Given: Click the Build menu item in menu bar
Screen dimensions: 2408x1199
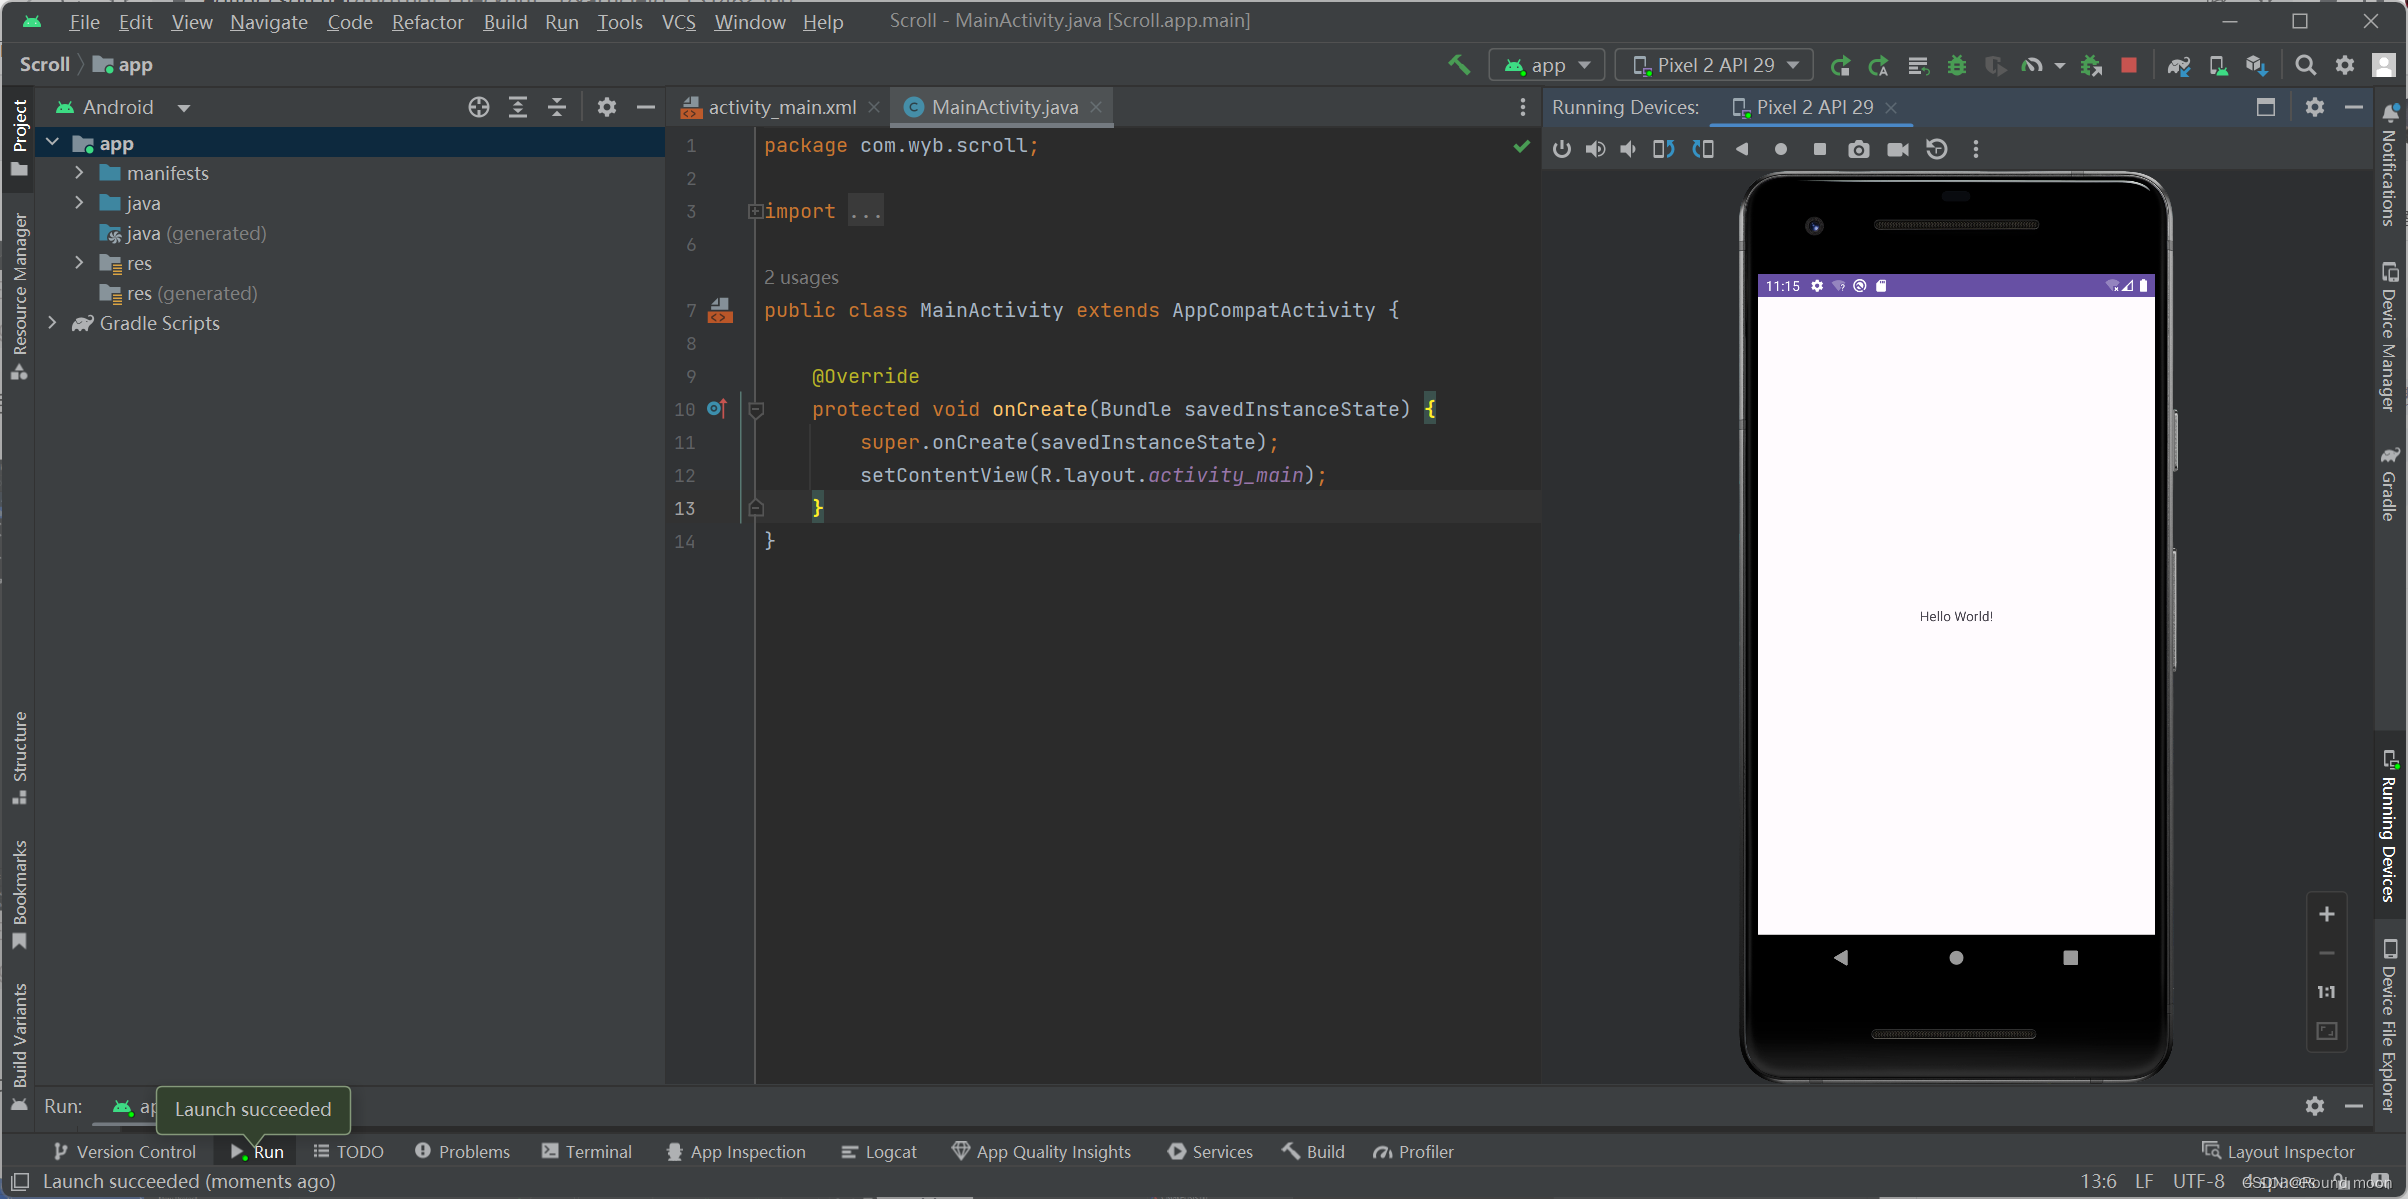Looking at the screenshot, I should pyautogui.click(x=504, y=20).
